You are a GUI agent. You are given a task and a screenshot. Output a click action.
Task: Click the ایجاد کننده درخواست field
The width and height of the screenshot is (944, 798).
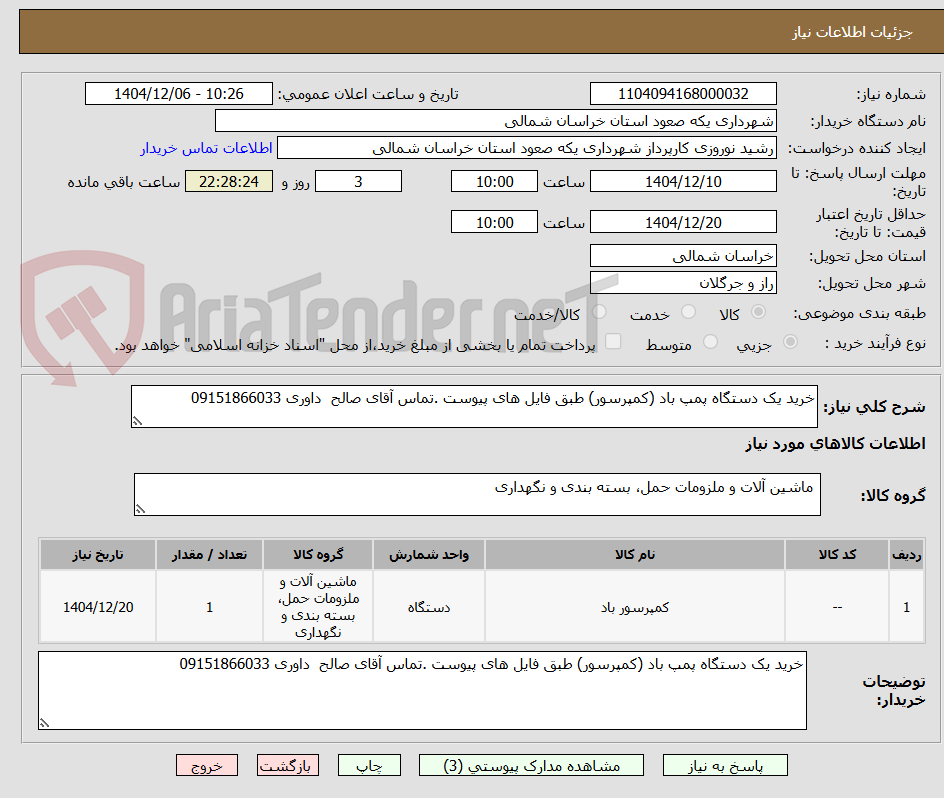pos(527,148)
